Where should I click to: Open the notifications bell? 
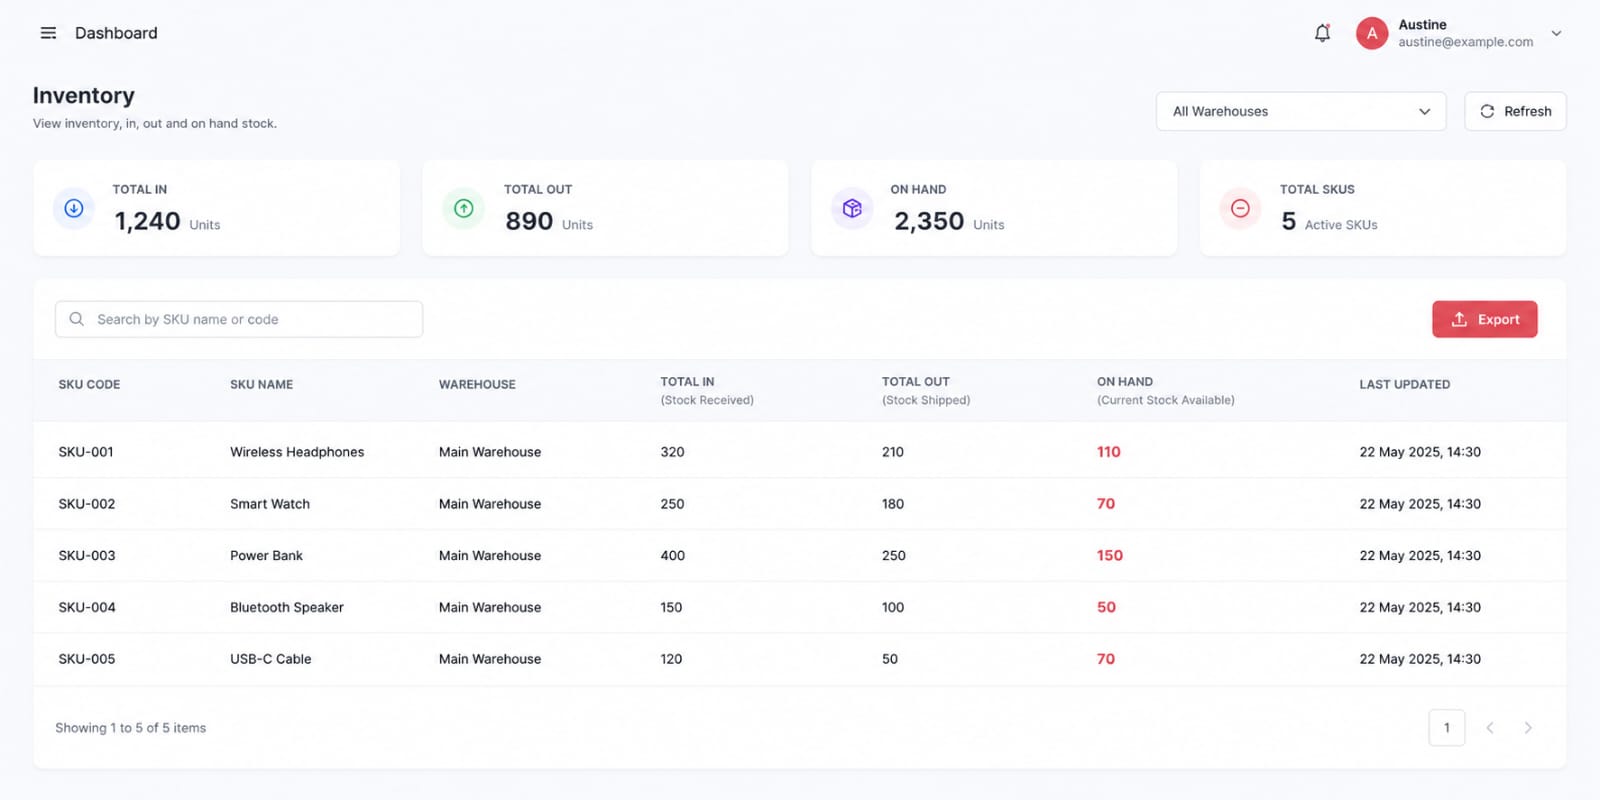[x=1322, y=33]
